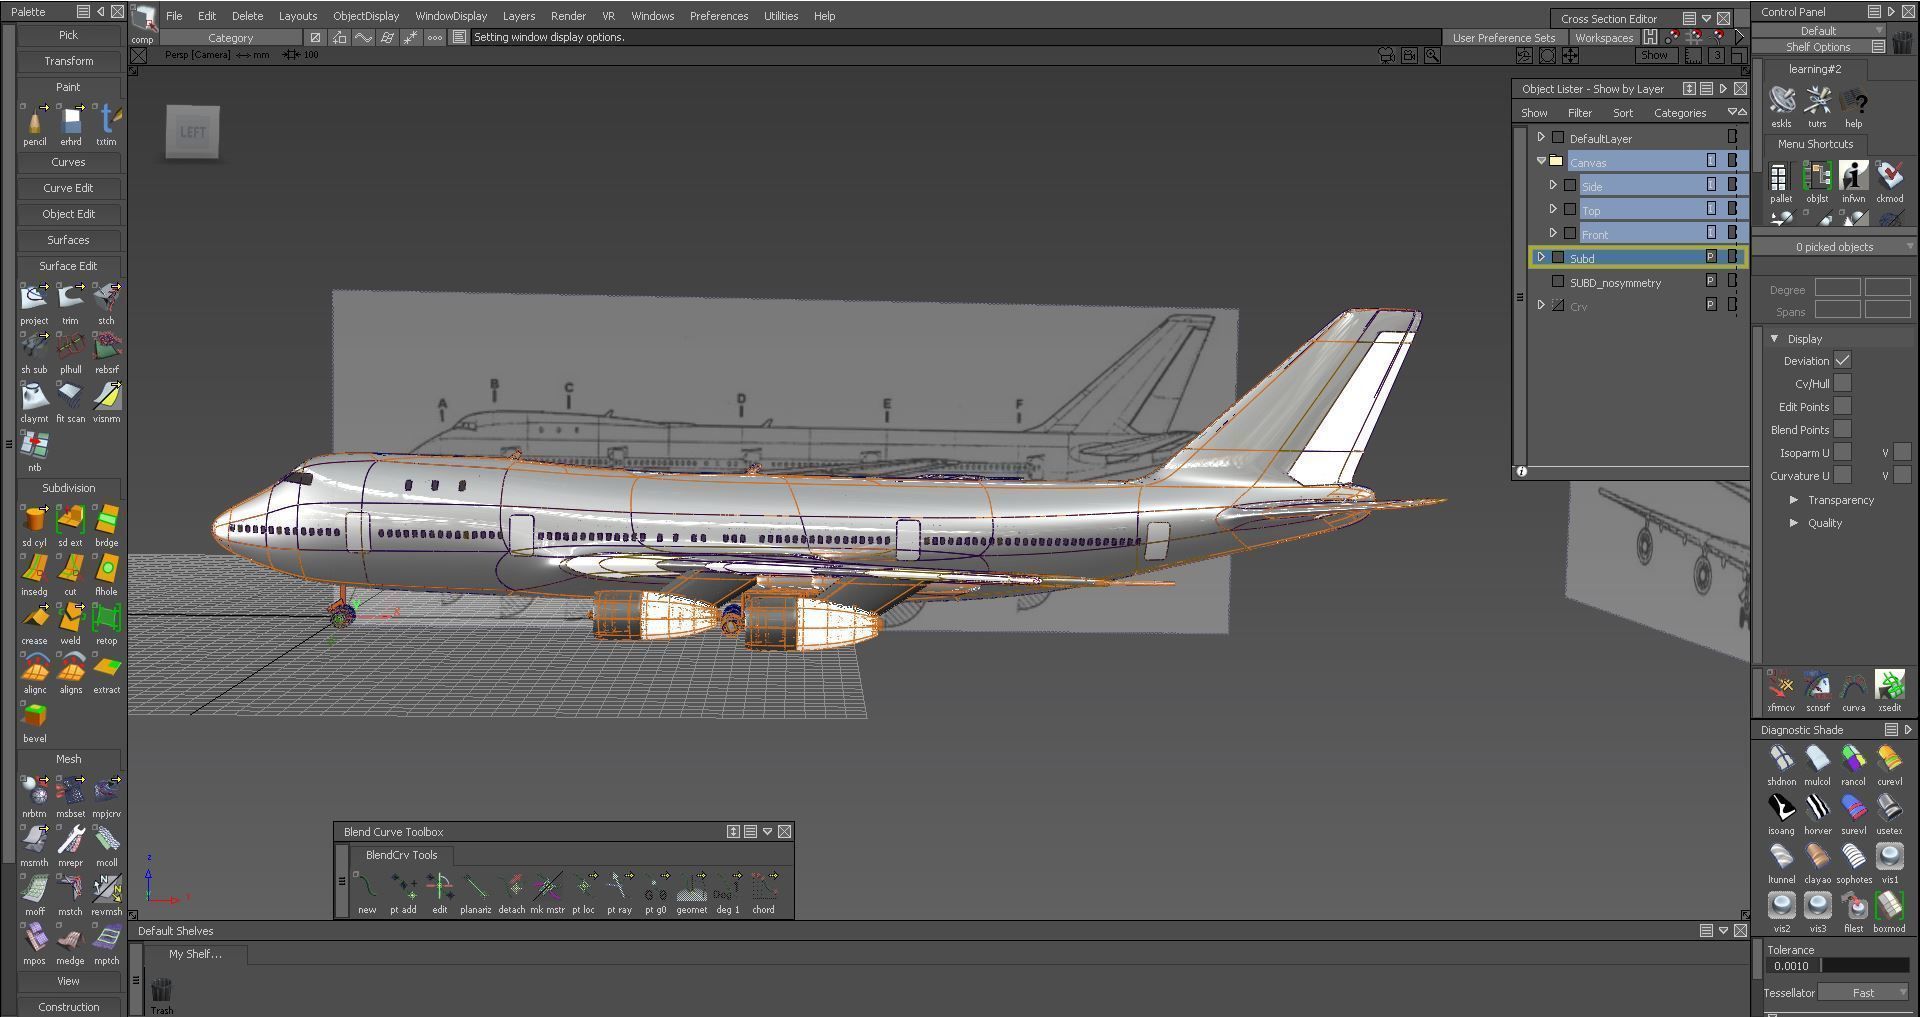Select the insedg insert edge tool
This screenshot has height=1017, width=1920.
pyautogui.click(x=34, y=569)
